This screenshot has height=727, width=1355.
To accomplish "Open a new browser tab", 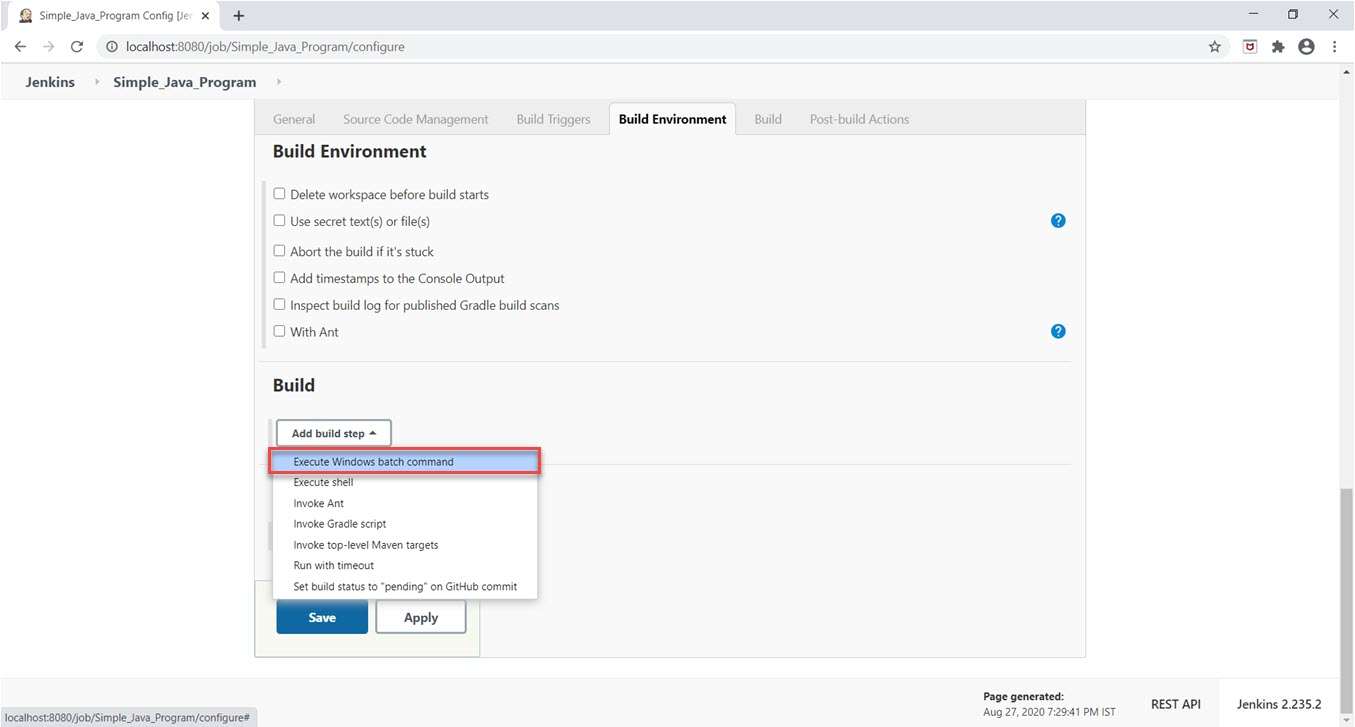I will point(239,15).
